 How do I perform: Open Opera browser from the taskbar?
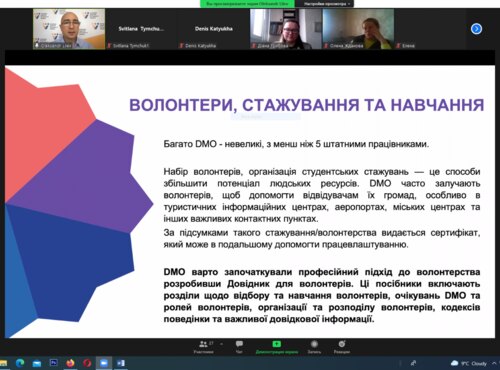[x=87, y=363]
